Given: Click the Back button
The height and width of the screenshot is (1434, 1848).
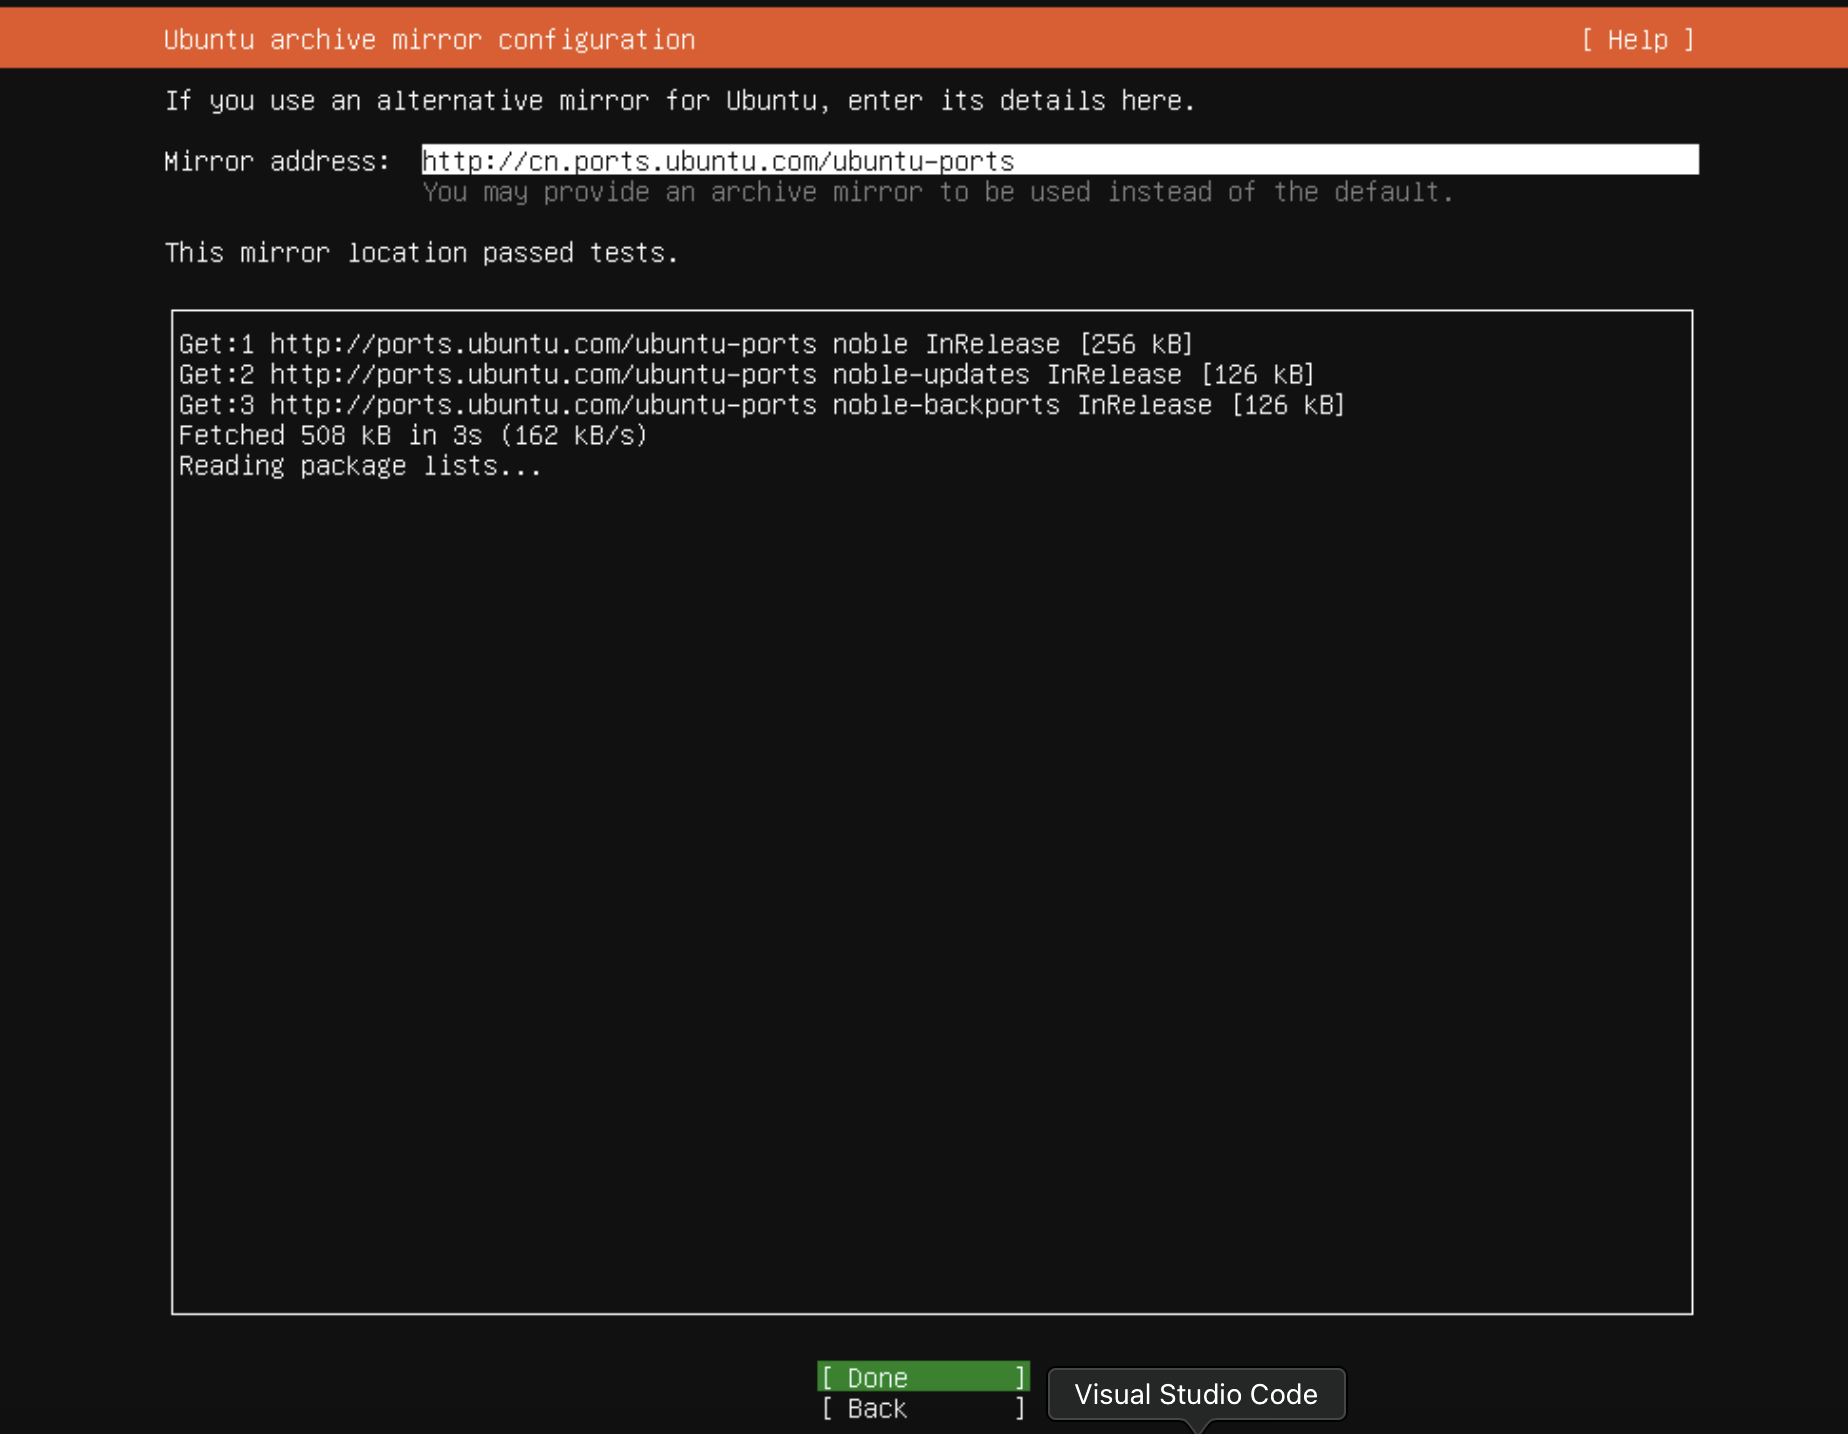Looking at the screenshot, I should point(923,1408).
